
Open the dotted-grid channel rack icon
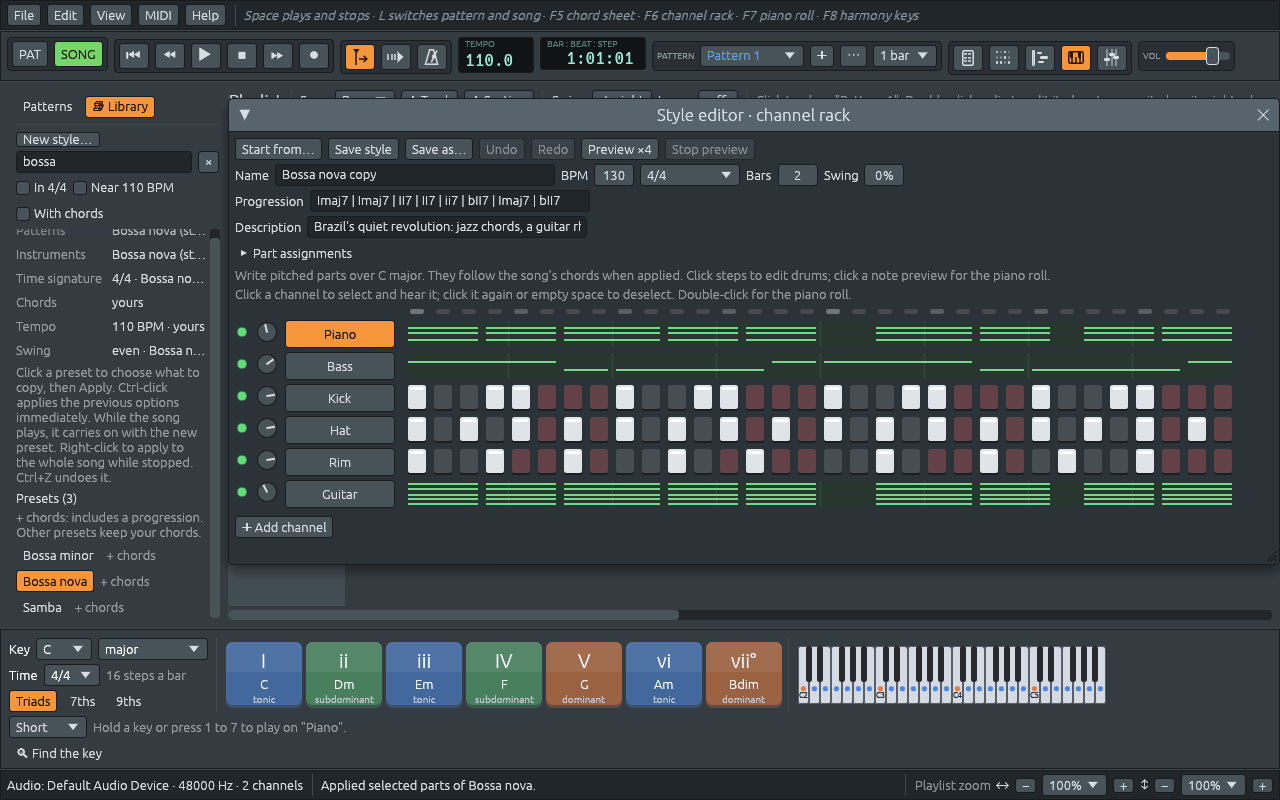pos(1003,57)
